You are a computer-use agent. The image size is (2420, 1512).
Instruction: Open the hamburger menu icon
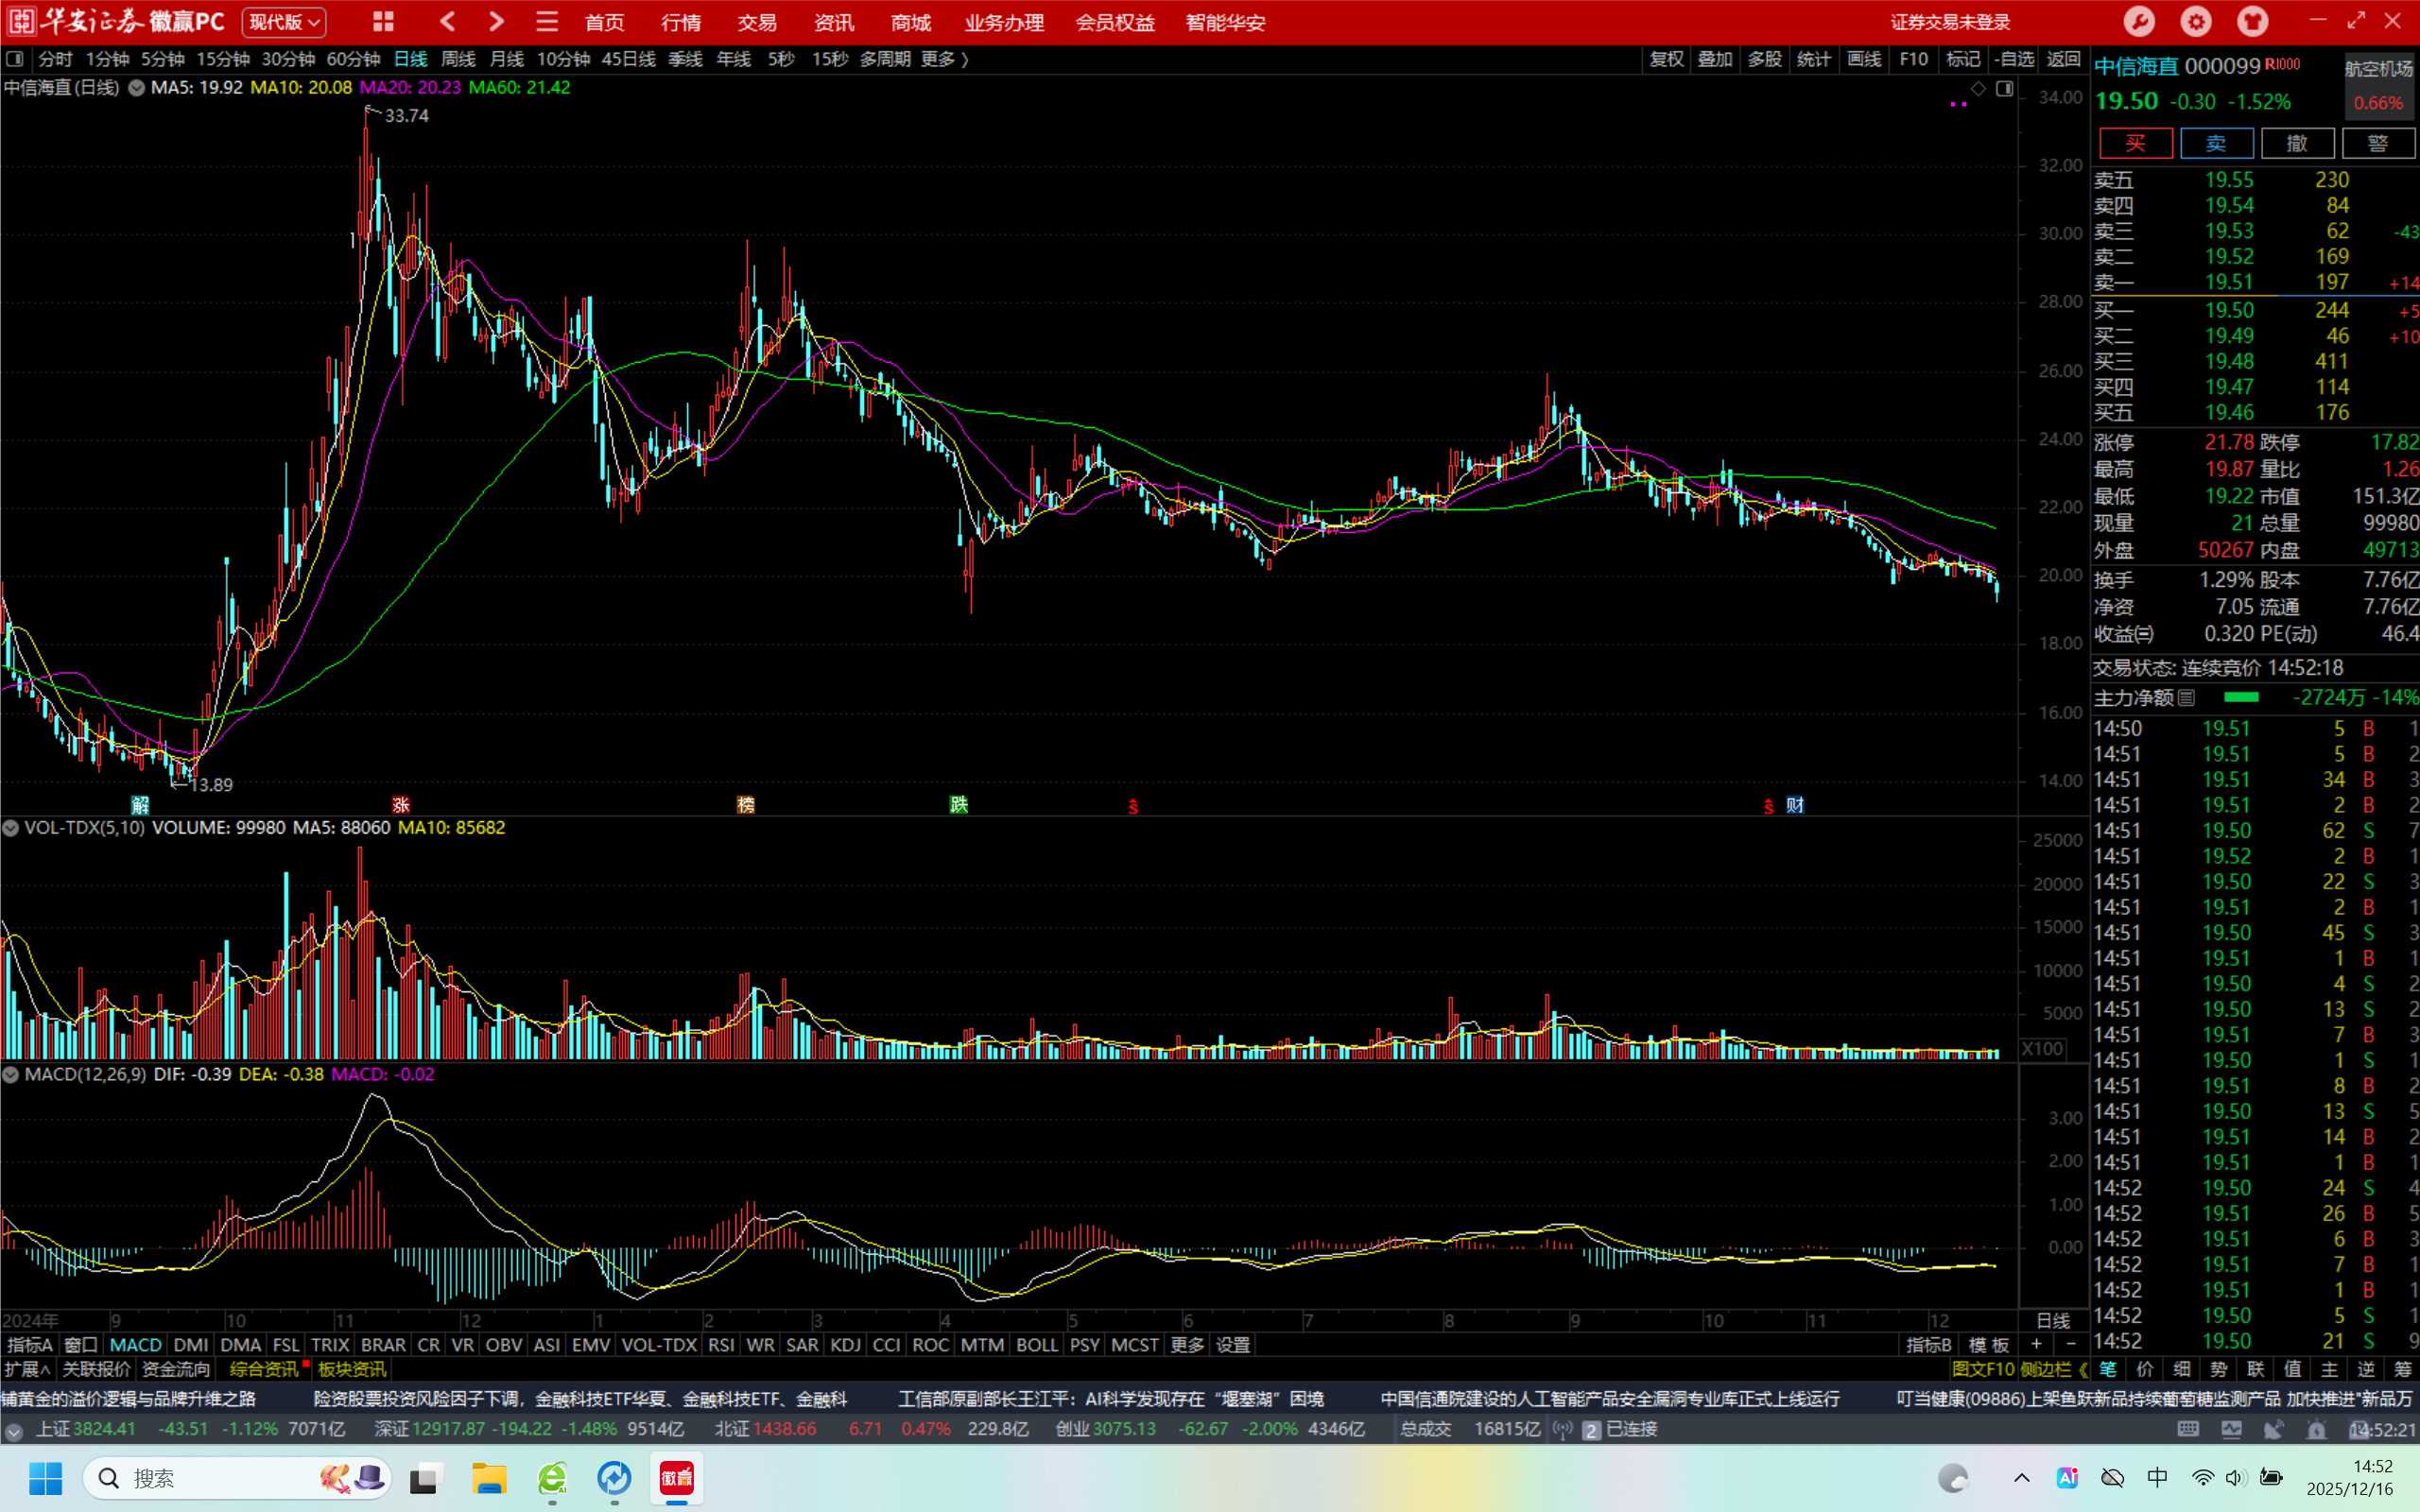tap(546, 21)
